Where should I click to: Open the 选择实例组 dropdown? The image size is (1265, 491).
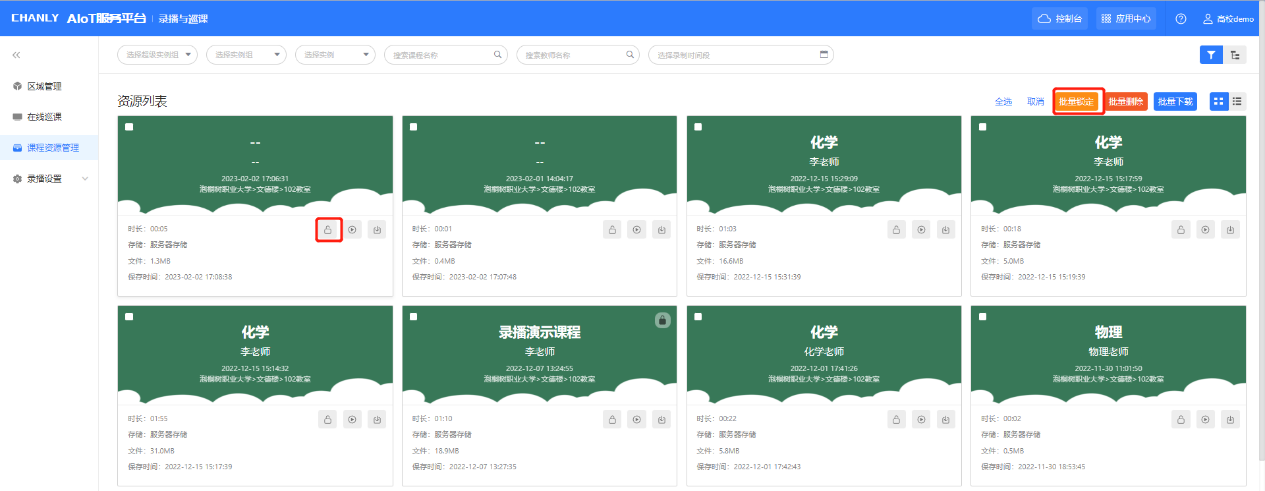pyautogui.click(x=246, y=55)
